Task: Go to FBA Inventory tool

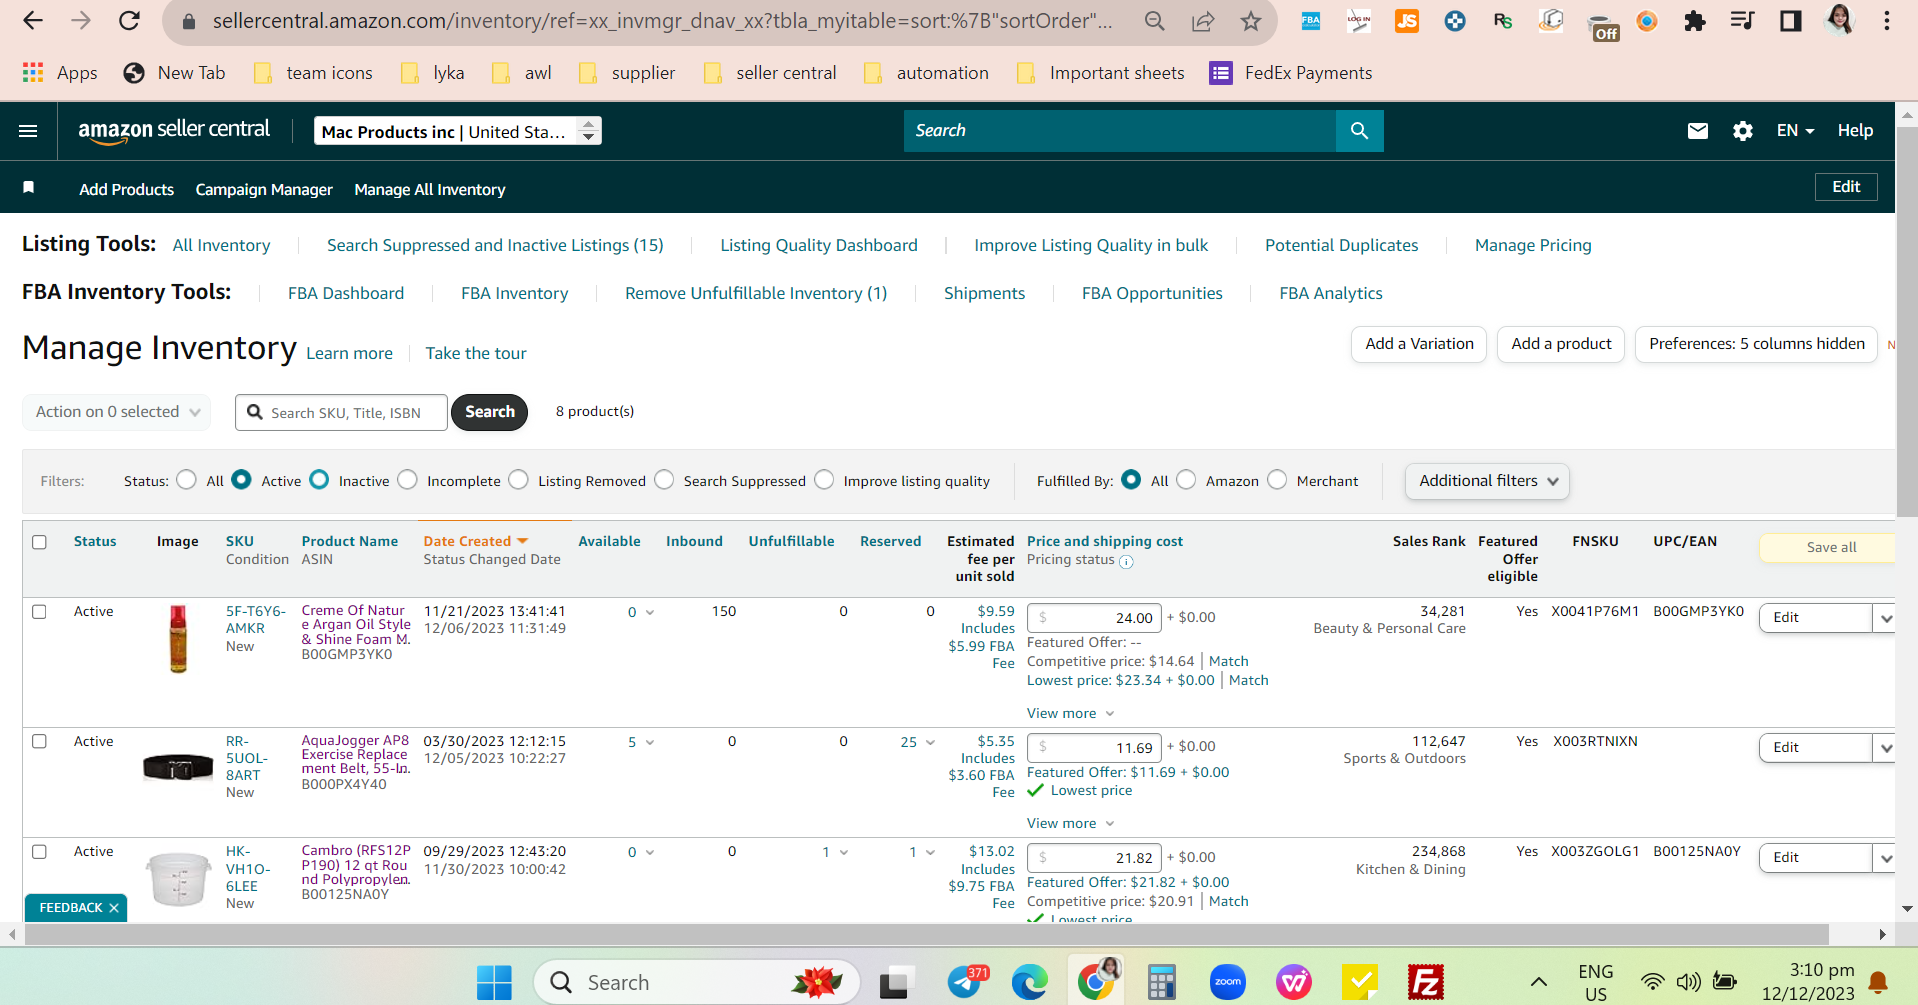Action: [x=515, y=293]
